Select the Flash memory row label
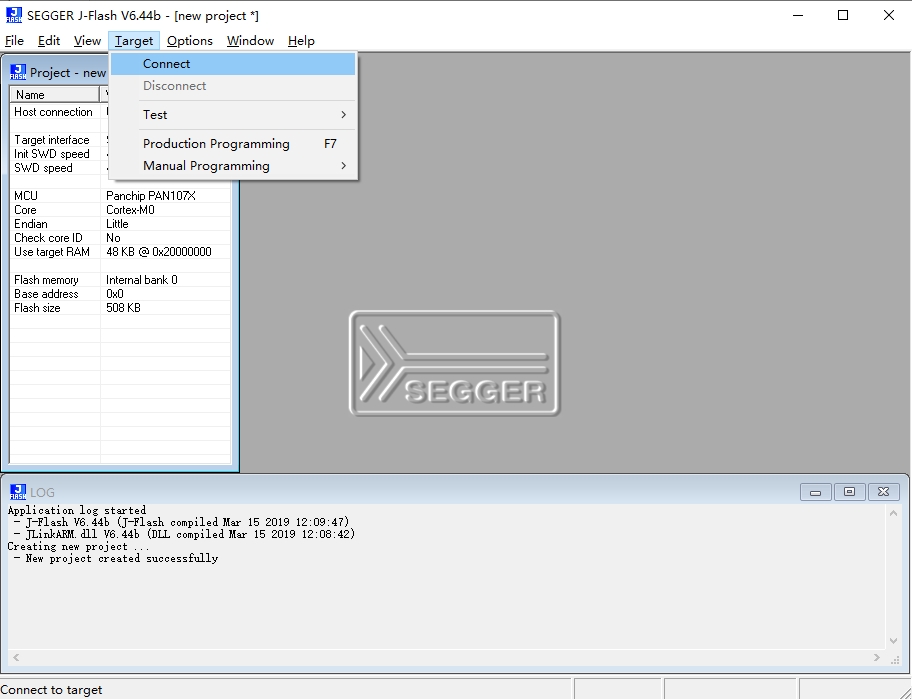 pyautogui.click(x=46, y=279)
